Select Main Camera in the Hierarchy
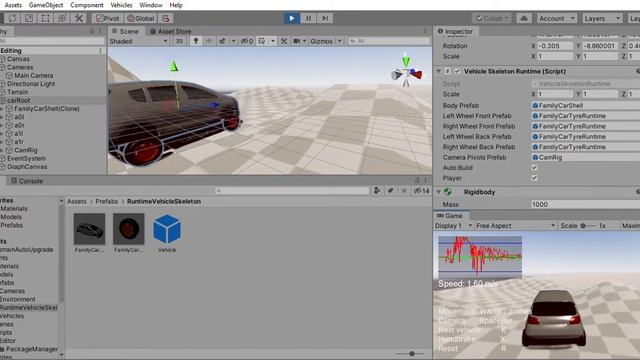Viewport: 640px width, 360px height. point(33,76)
